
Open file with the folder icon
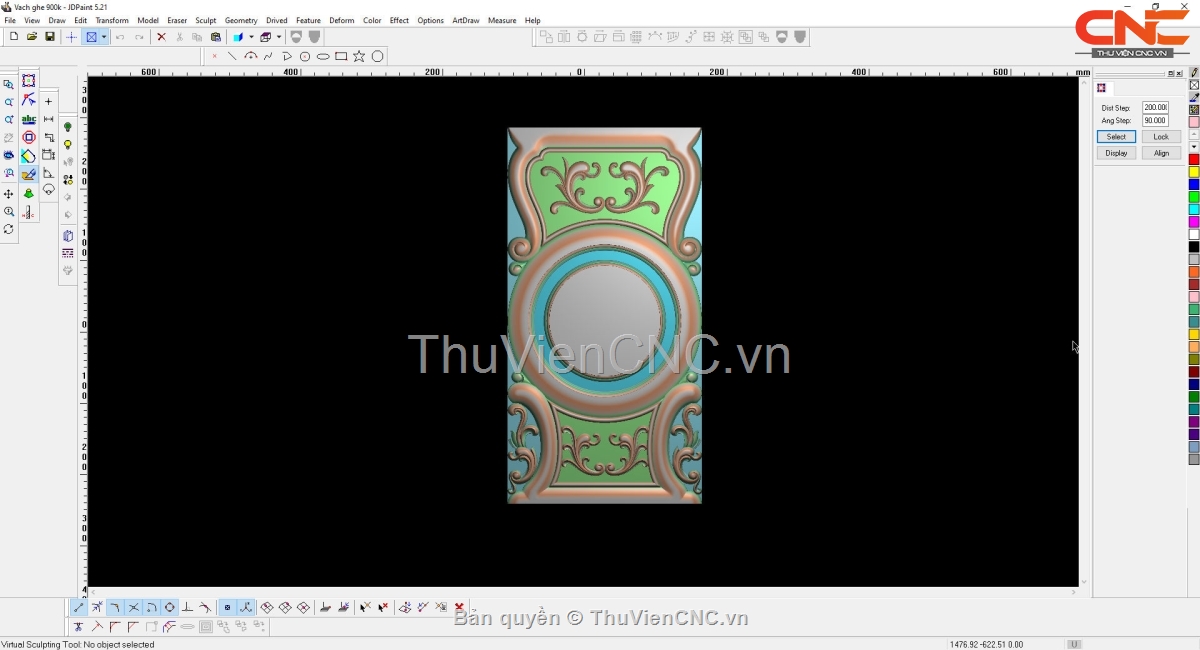pos(32,37)
